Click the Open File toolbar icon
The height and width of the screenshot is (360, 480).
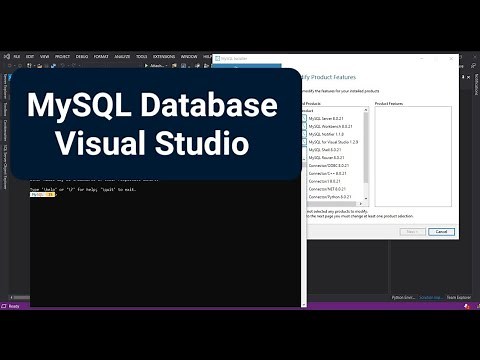point(40,66)
